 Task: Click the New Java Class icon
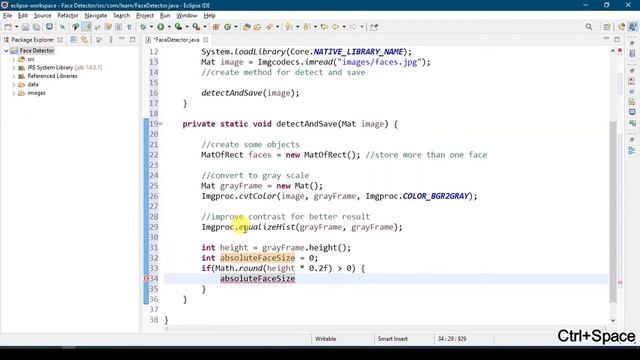point(227,27)
